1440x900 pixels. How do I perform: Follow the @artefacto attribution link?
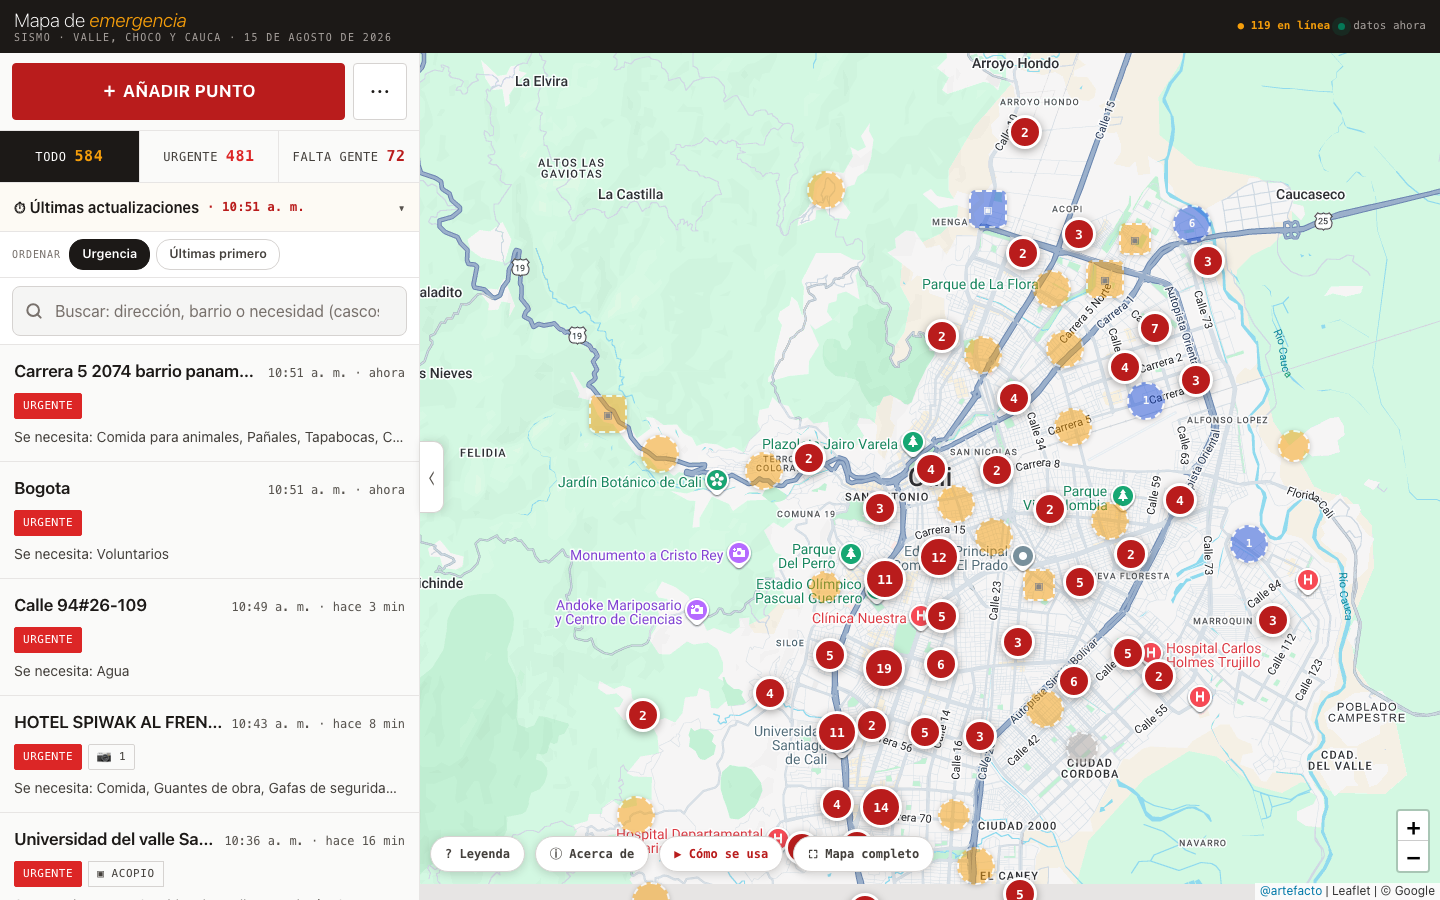[1290, 891]
